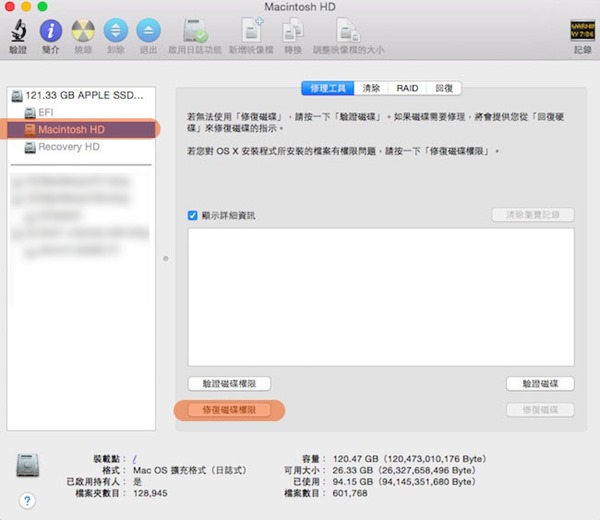This screenshot has height=520, width=600.
Task: Close the window with the red button
Action: click(10, 7)
